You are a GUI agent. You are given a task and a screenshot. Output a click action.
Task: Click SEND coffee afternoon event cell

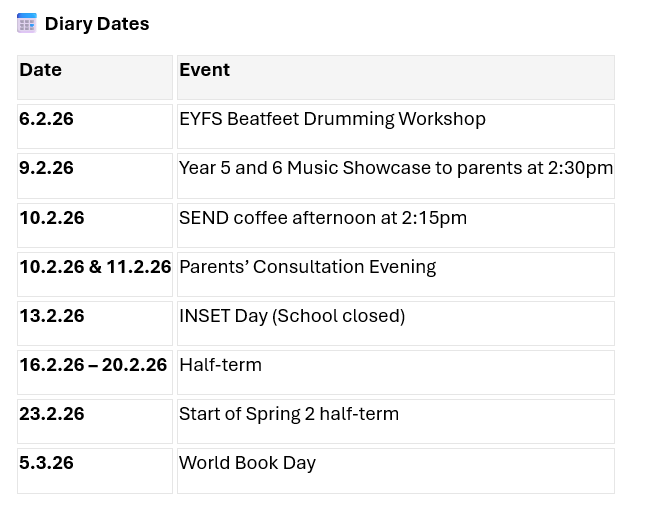point(322,217)
